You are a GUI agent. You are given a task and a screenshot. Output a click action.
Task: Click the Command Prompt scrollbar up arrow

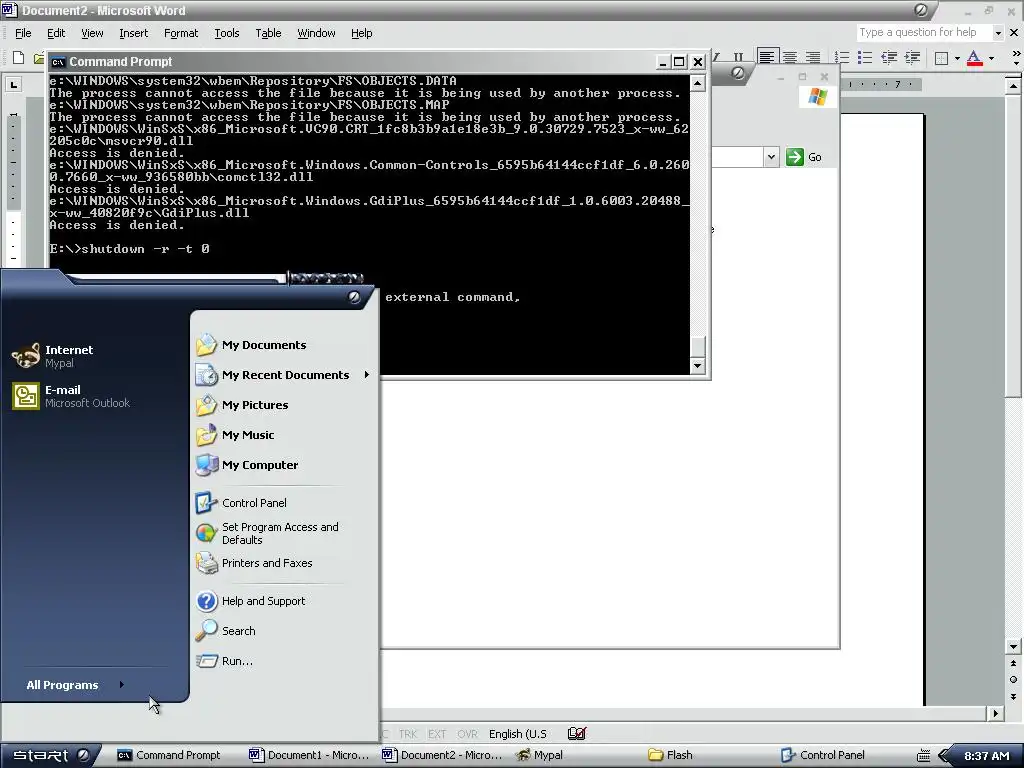(697, 83)
